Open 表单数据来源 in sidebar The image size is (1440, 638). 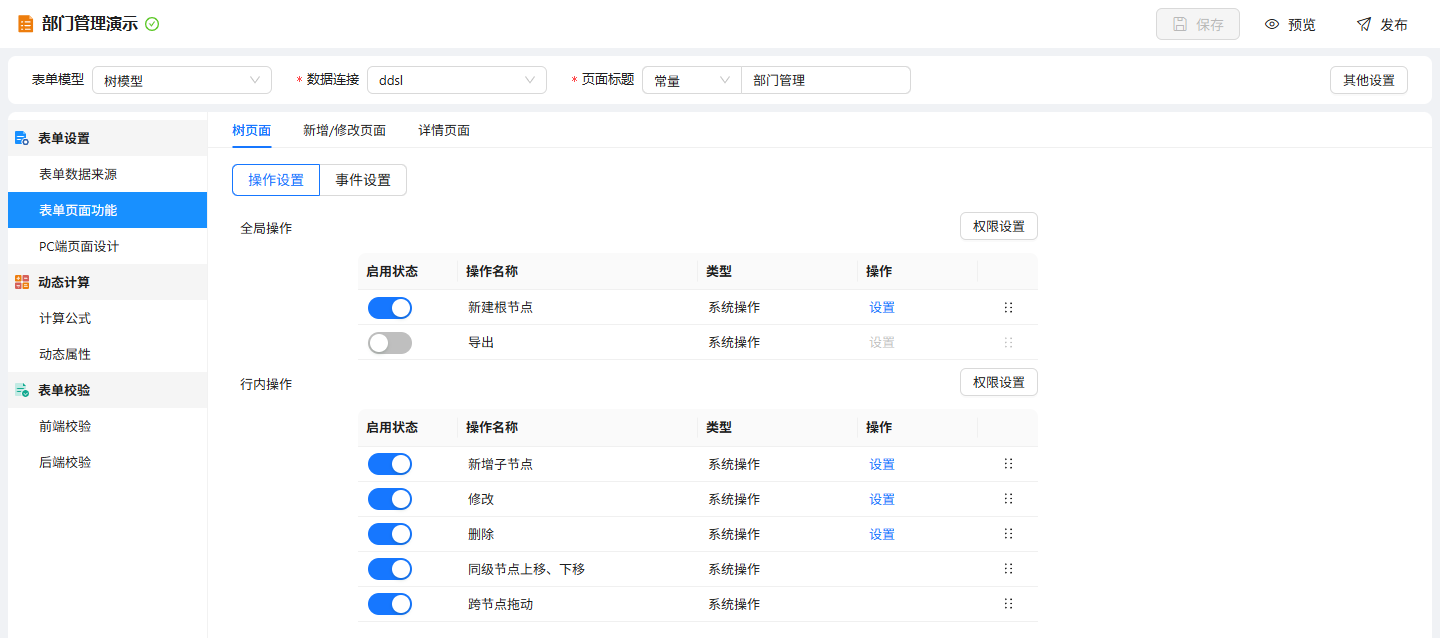[108, 174]
